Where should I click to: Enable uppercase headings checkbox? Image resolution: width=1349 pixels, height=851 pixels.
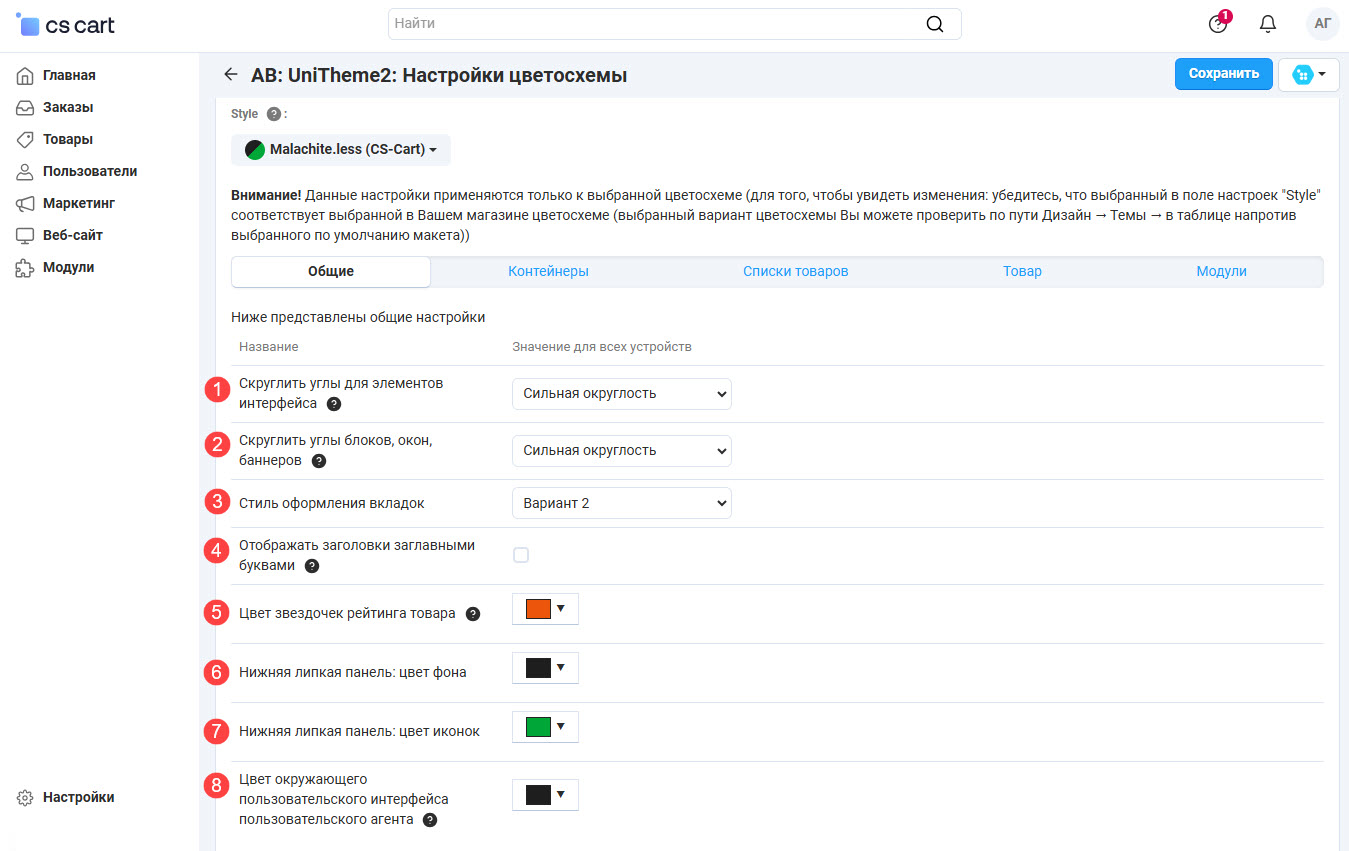[x=521, y=555]
